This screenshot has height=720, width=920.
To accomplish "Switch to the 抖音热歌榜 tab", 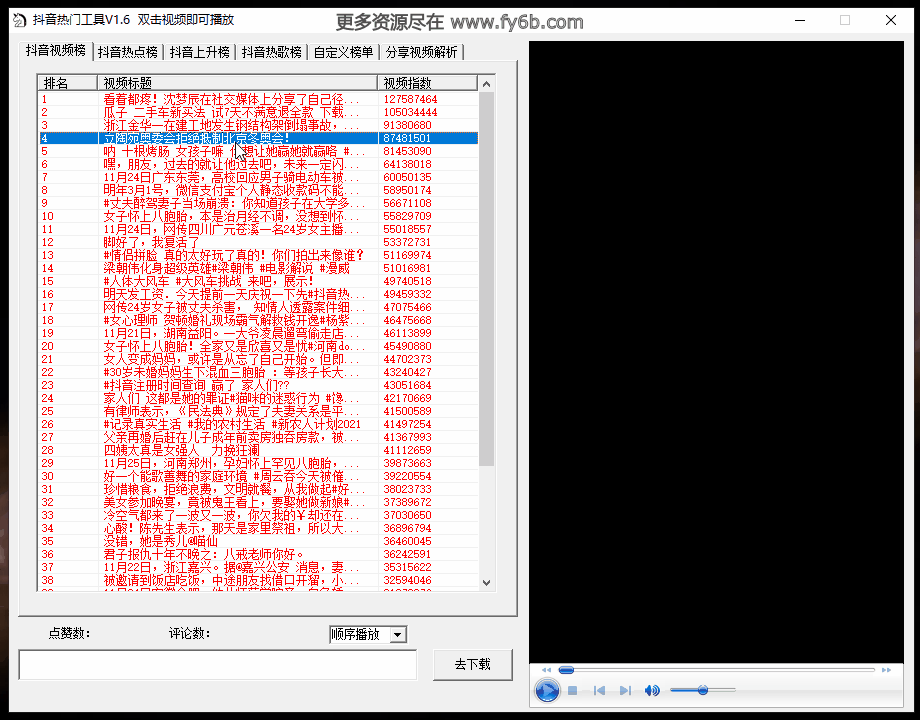I will tap(272, 52).
